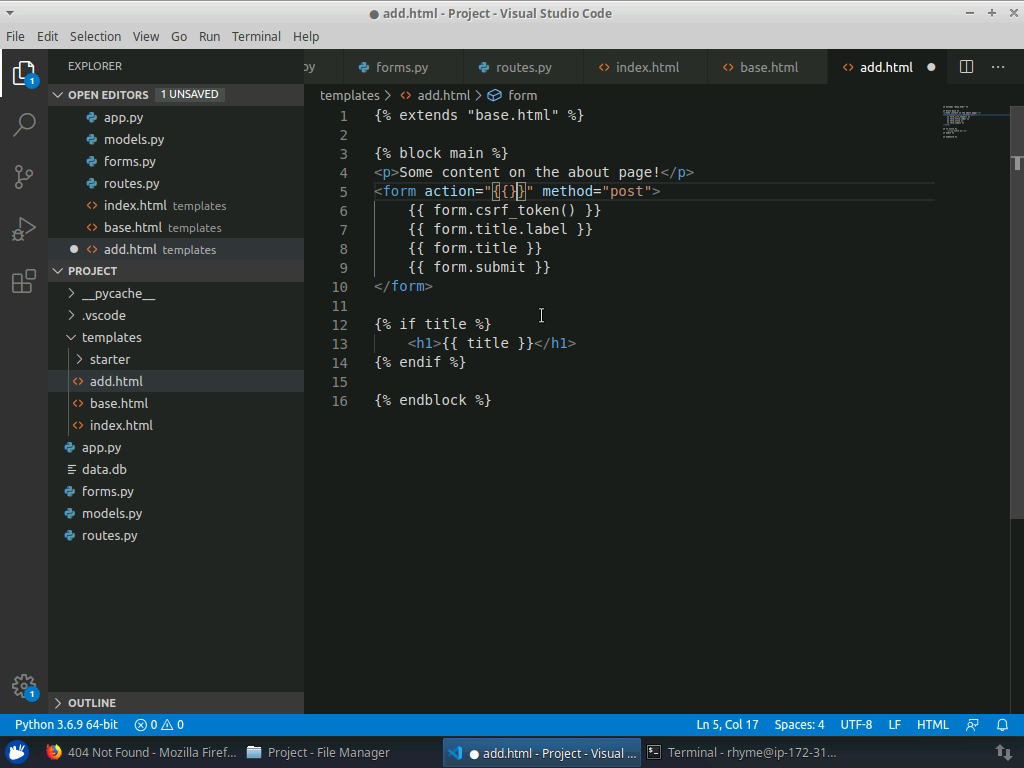The width and height of the screenshot is (1024, 768).
Task: Open the Help menu
Action: point(306,37)
